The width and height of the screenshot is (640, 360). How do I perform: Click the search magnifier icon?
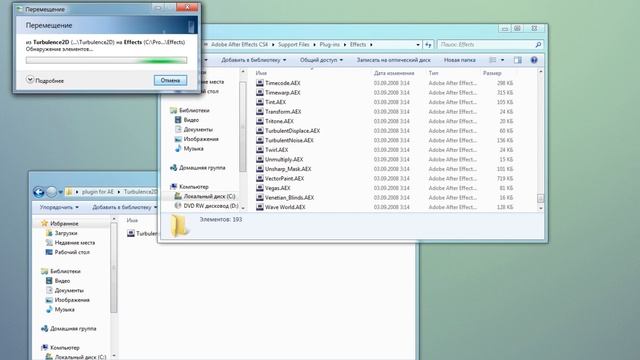538,44
